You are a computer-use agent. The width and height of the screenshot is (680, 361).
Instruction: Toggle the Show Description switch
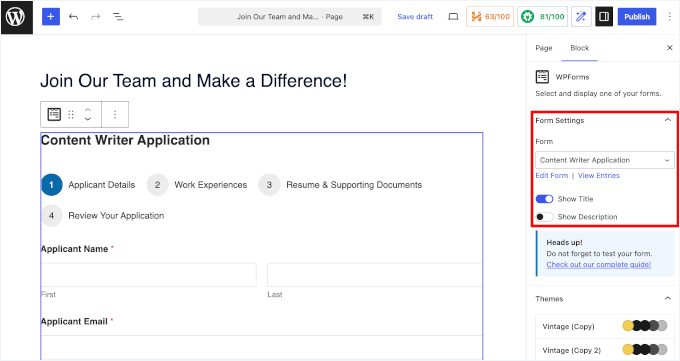click(x=544, y=217)
